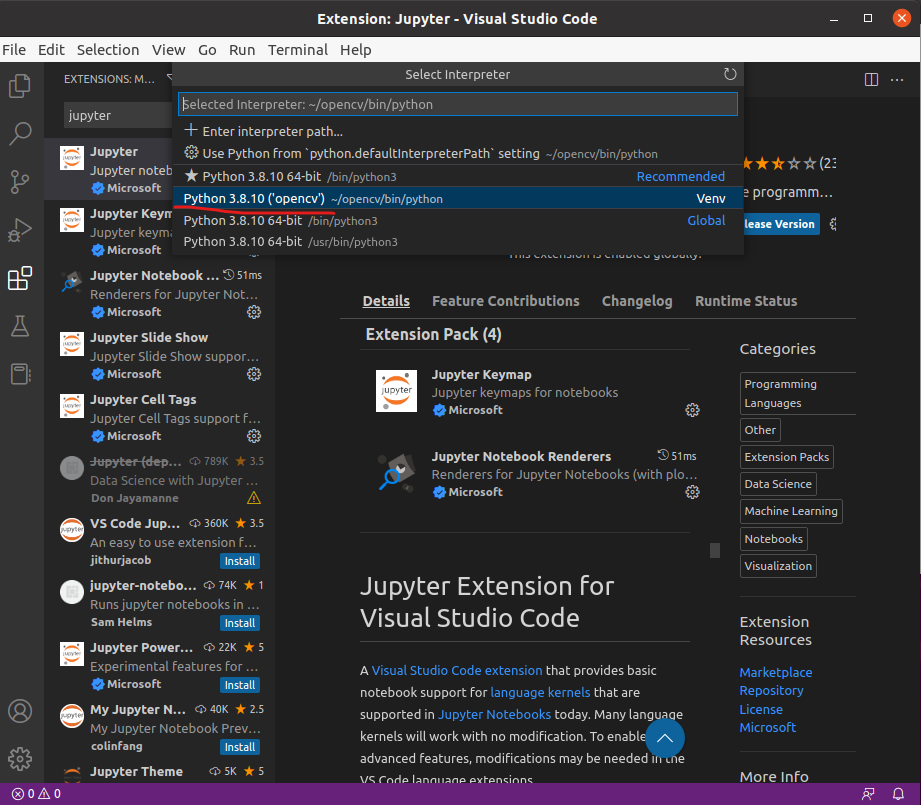Click extension details scrollbar thumb
The height and width of the screenshot is (805, 921).
point(715,550)
